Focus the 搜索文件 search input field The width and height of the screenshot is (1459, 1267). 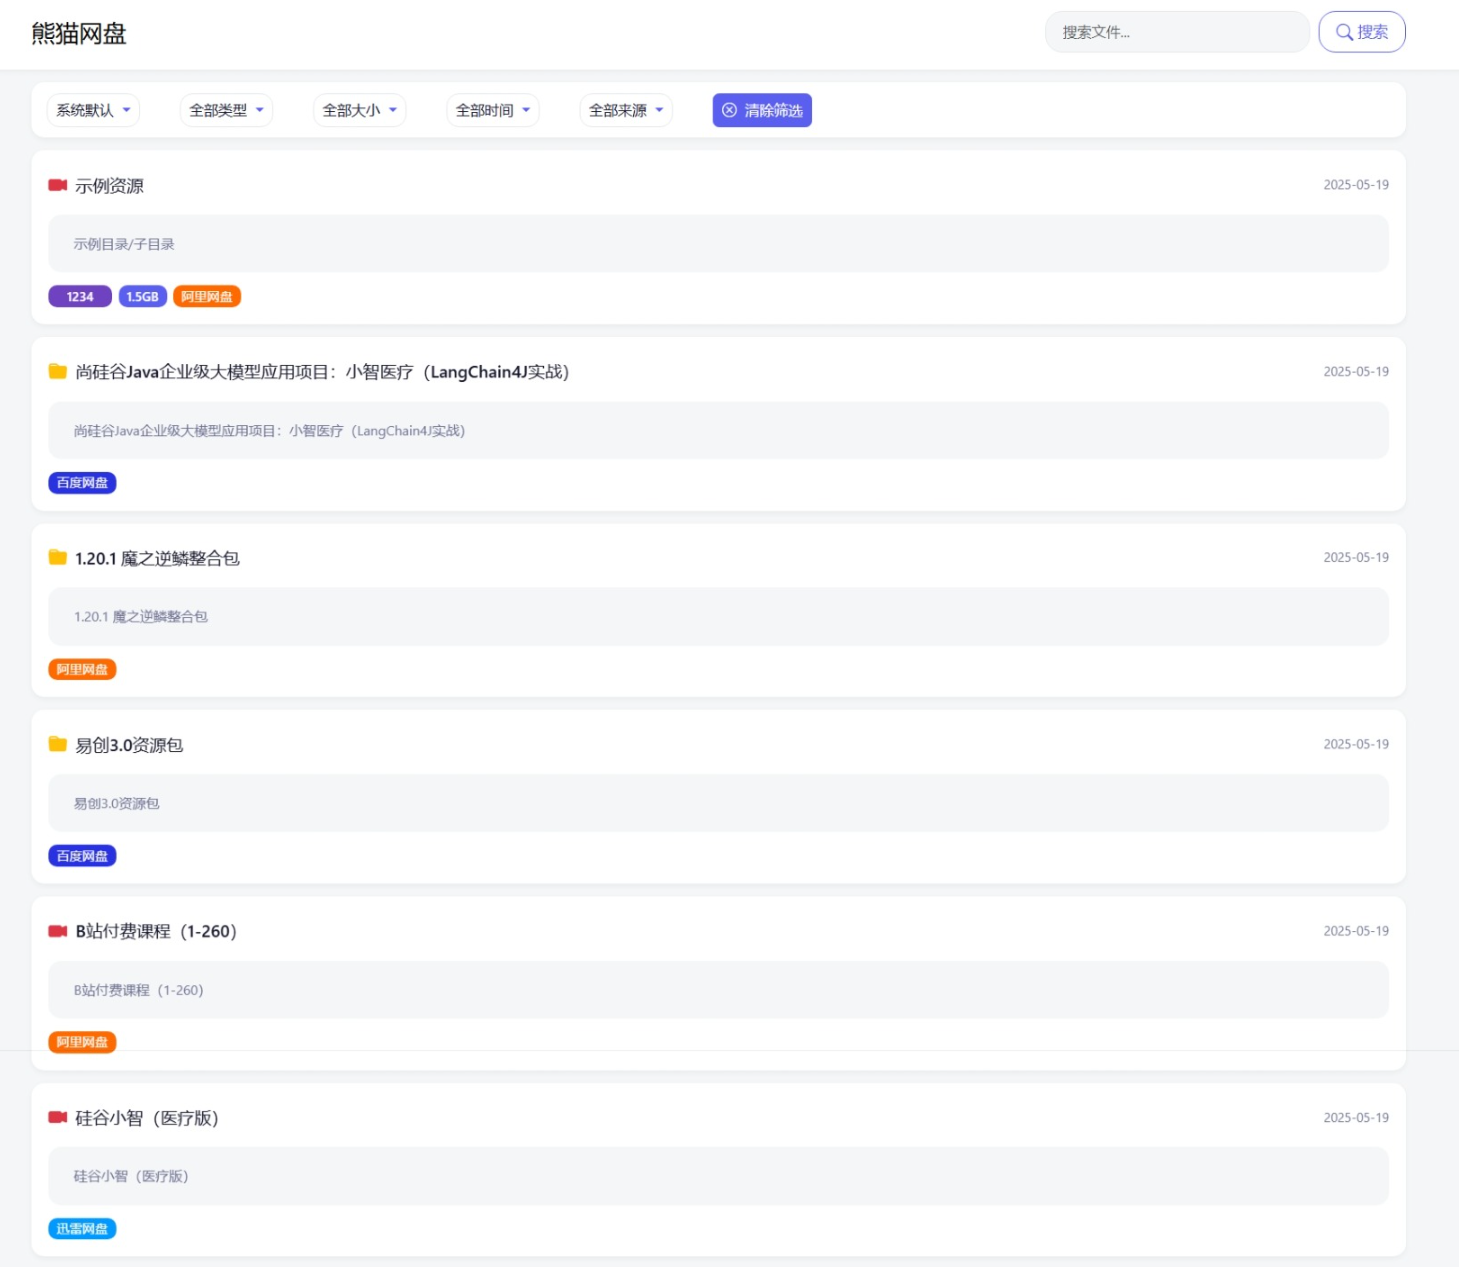point(1176,32)
